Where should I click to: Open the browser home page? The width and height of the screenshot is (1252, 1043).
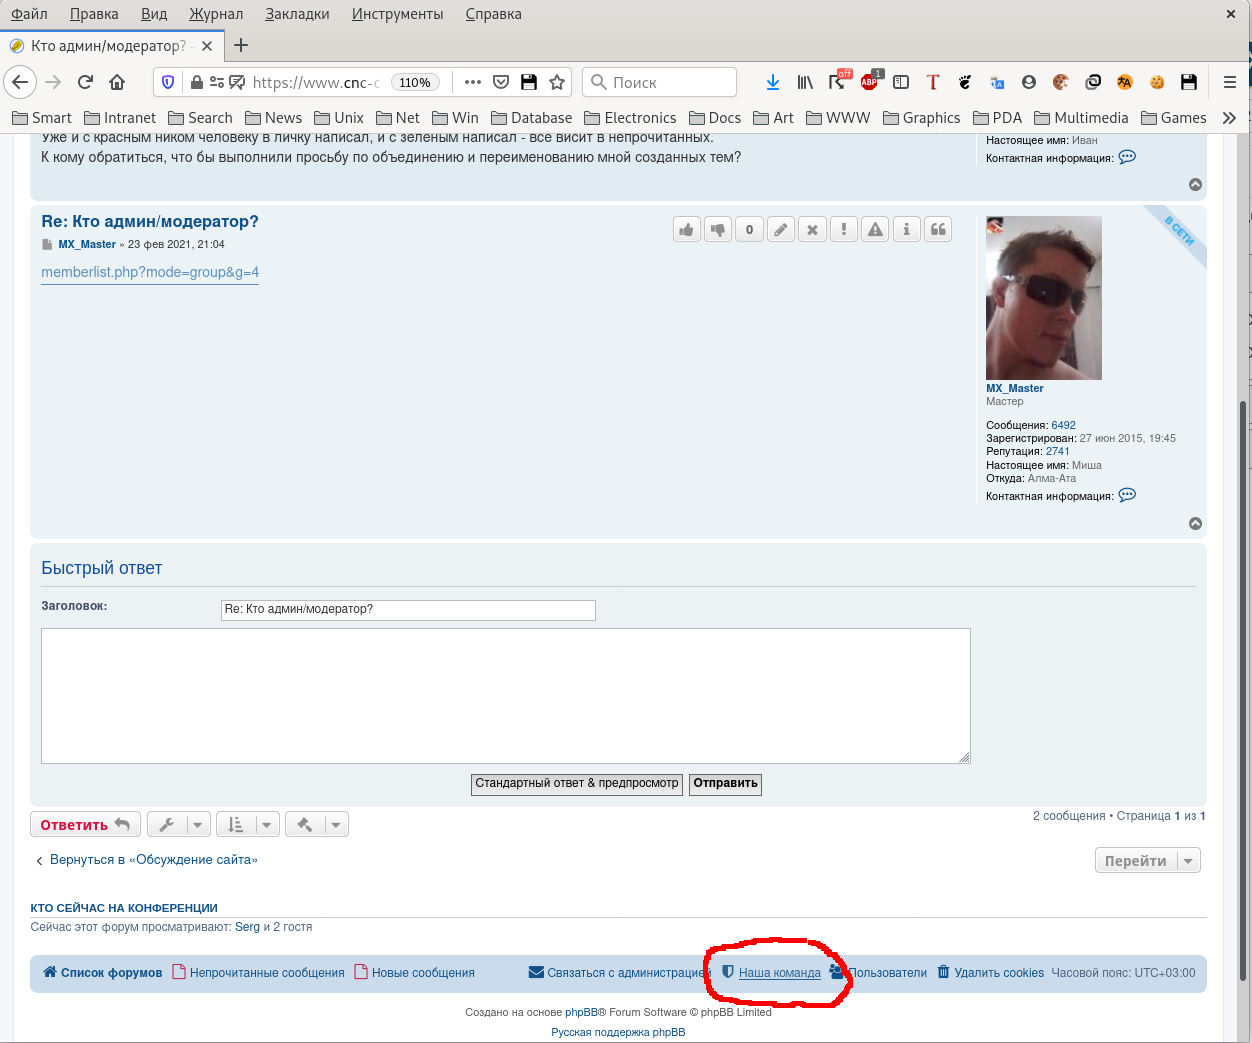(x=117, y=82)
